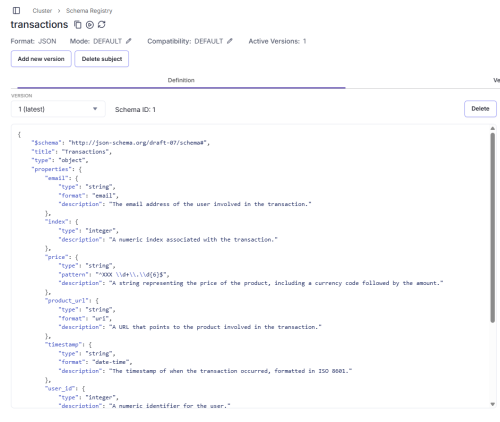
Task: Click the version dropdown arrow
Action: (x=95, y=109)
